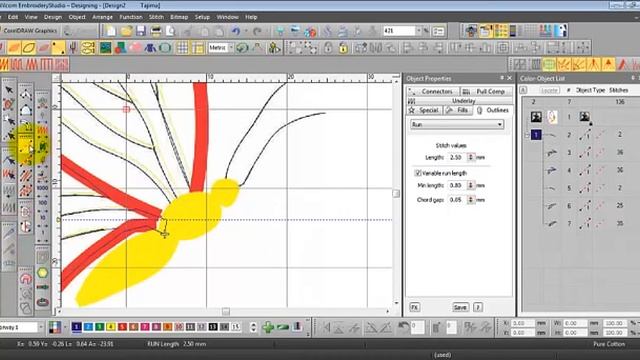Click the green plus add color icon
The height and width of the screenshot is (360, 640).
tap(268, 327)
